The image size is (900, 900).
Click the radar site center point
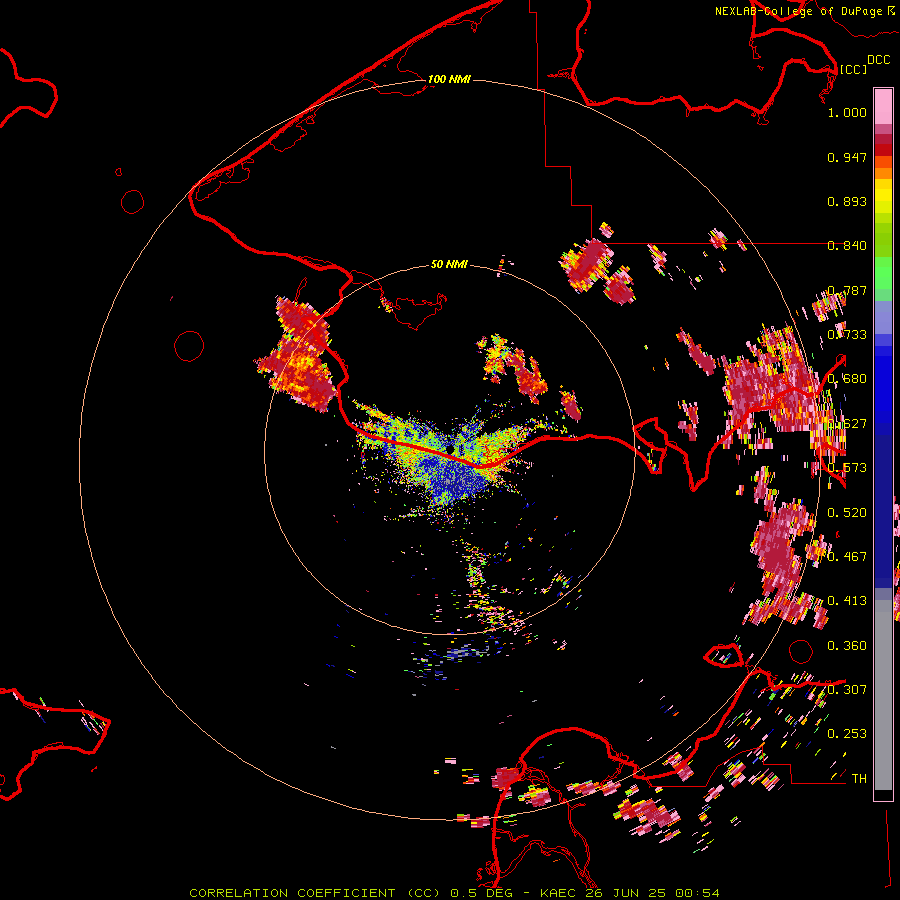pos(449,449)
